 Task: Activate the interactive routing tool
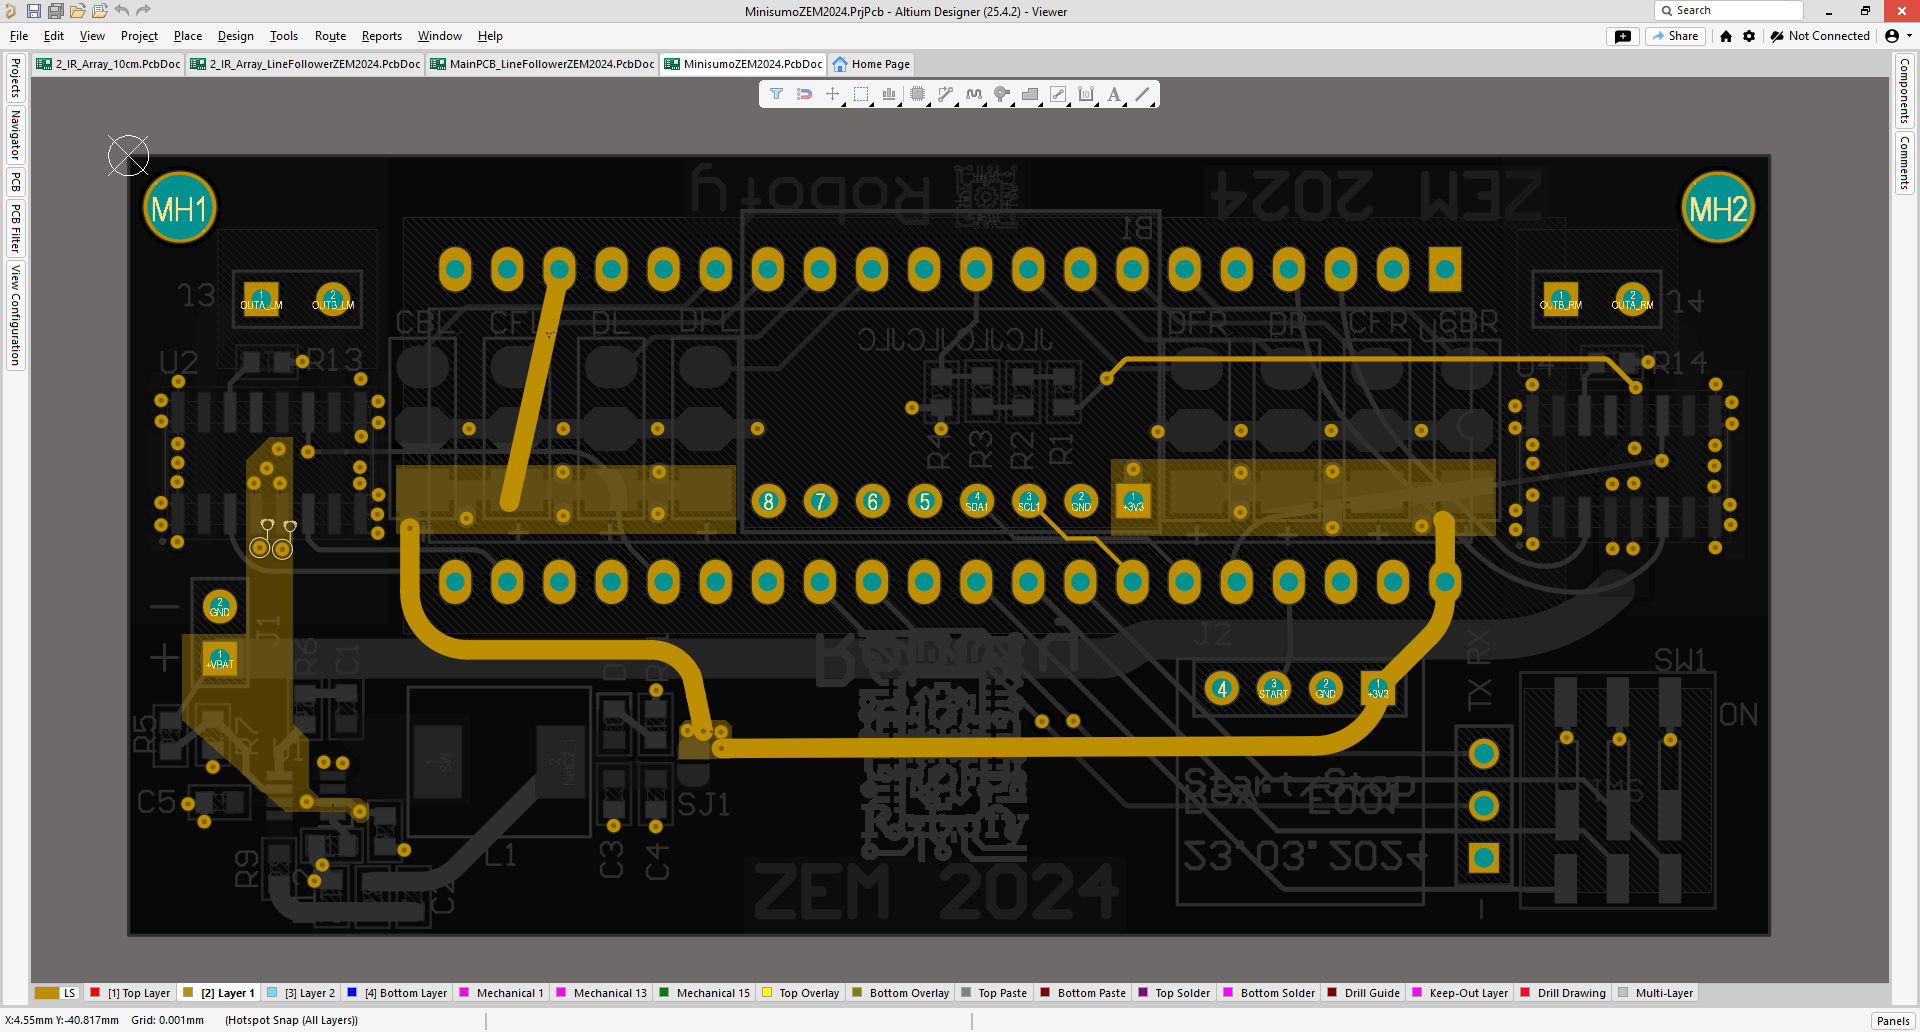(x=945, y=94)
